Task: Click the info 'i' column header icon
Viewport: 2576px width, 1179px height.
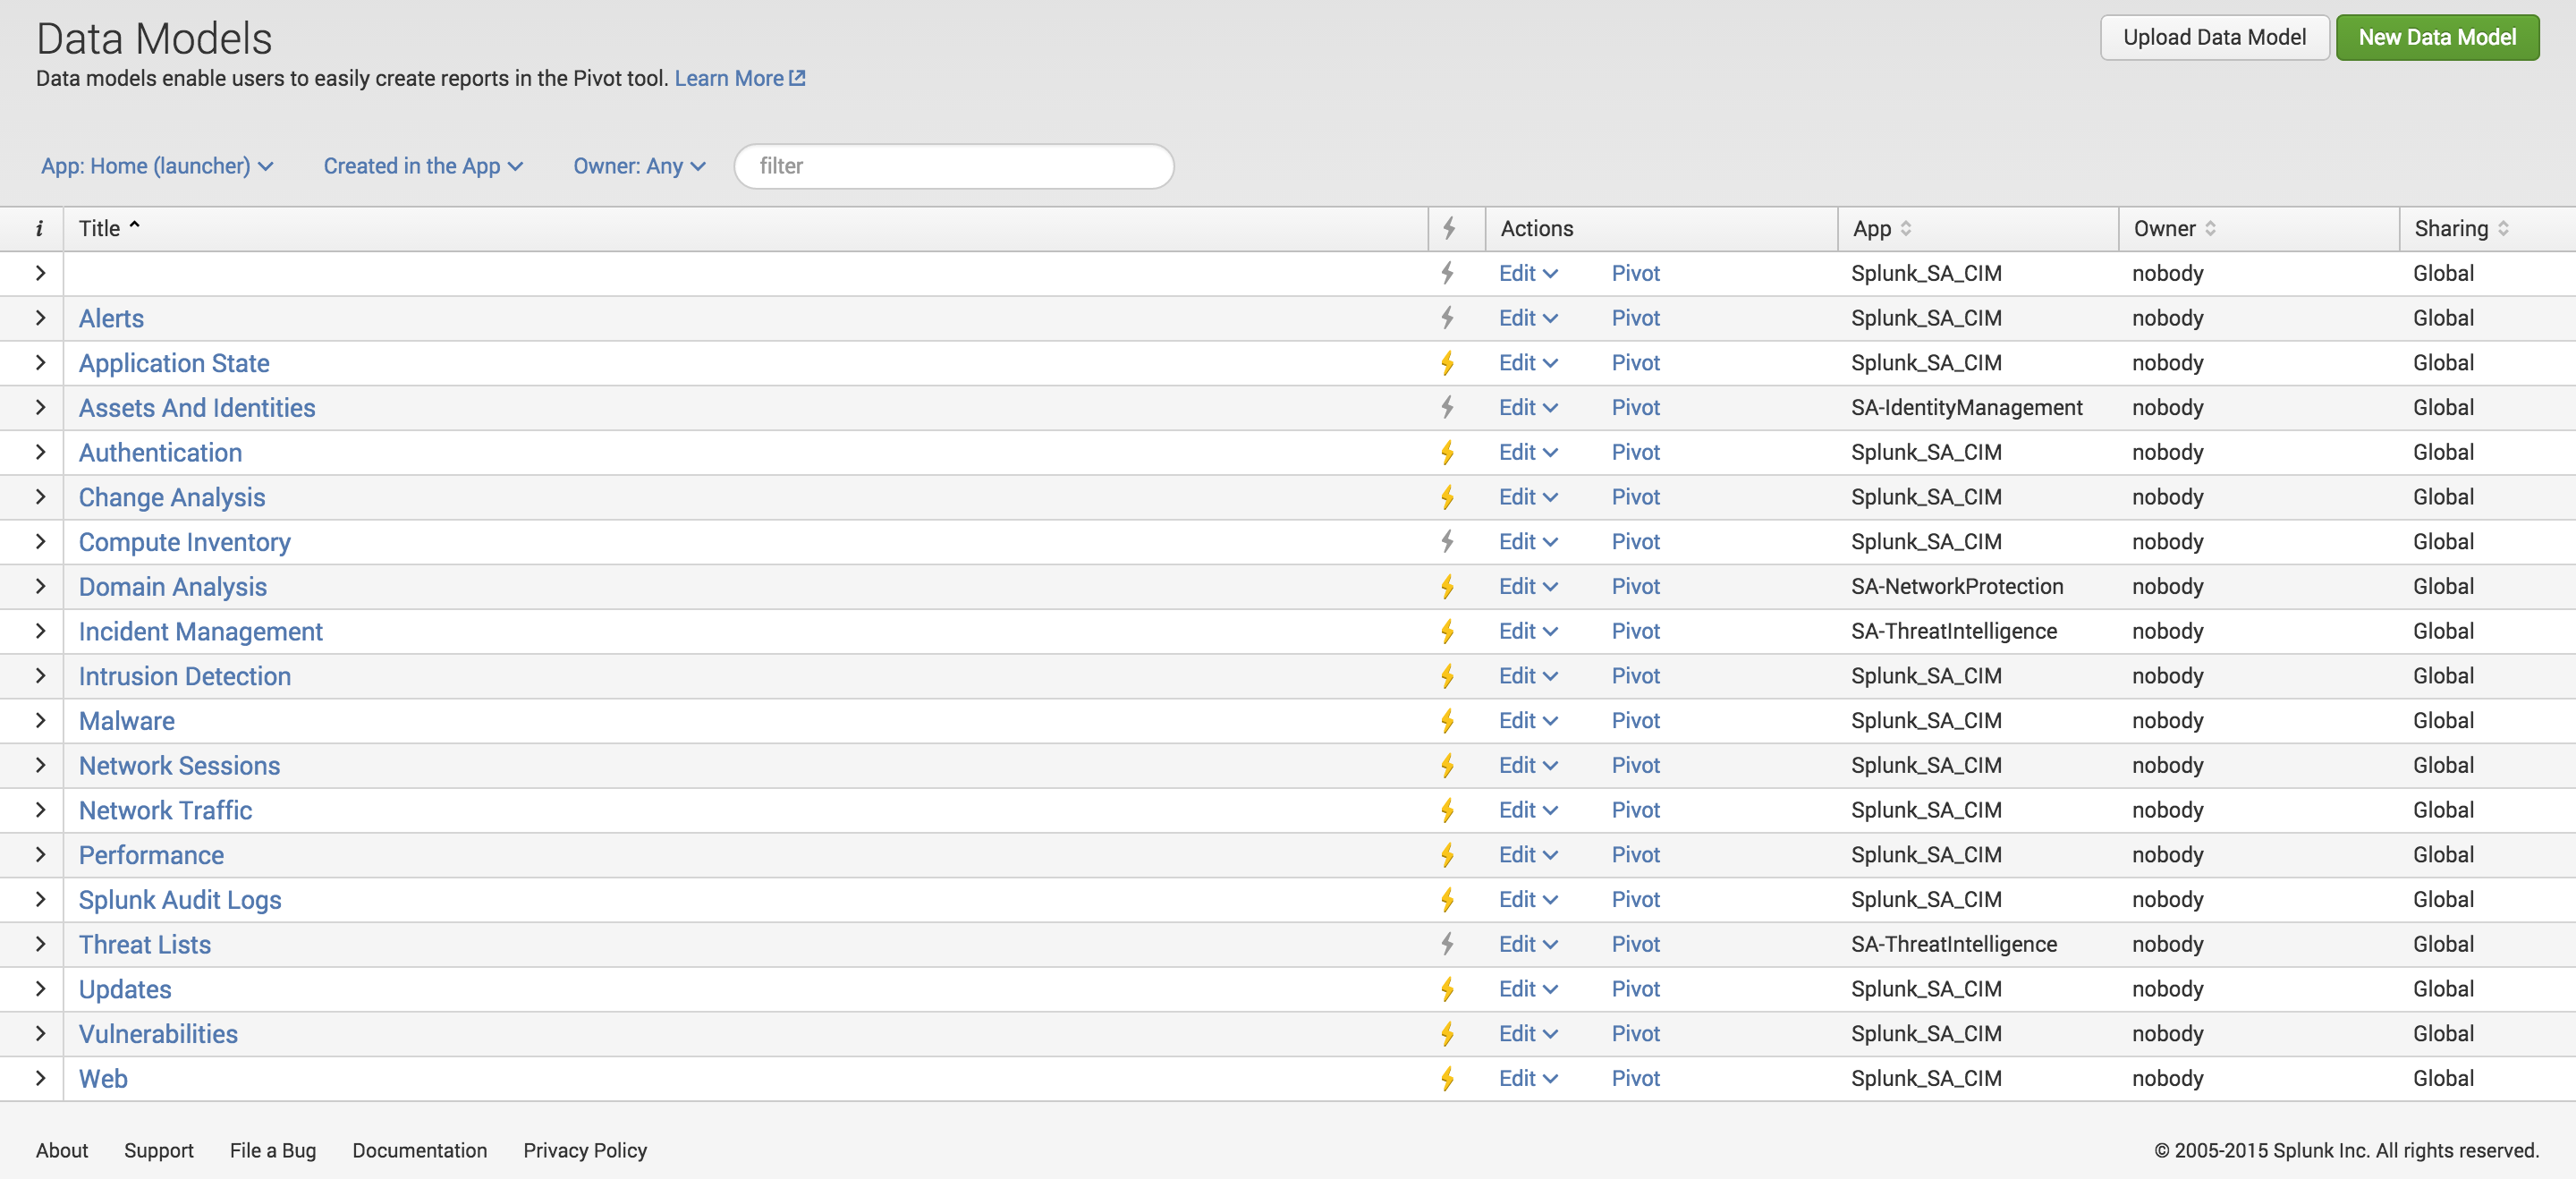Action: pos(39,229)
